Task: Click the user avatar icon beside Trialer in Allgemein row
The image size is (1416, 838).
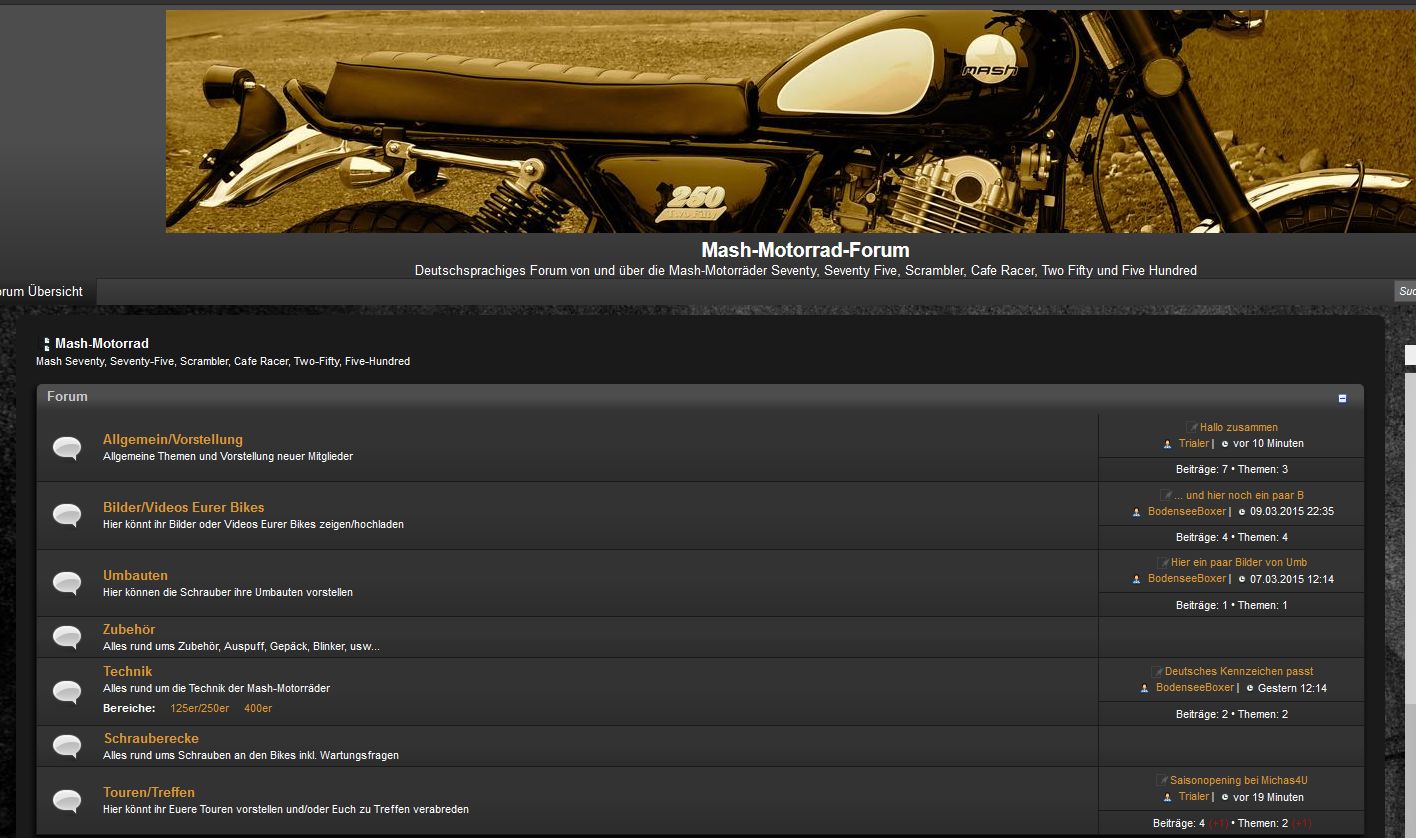Action: point(1167,444)
